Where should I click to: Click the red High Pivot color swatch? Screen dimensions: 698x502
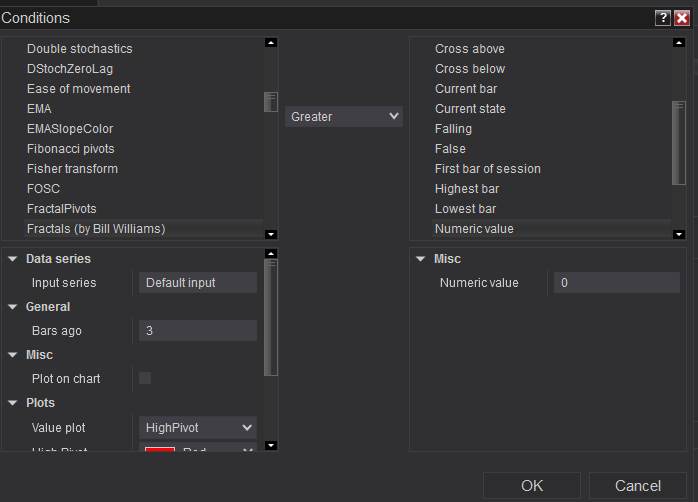[x=160, y=451]
